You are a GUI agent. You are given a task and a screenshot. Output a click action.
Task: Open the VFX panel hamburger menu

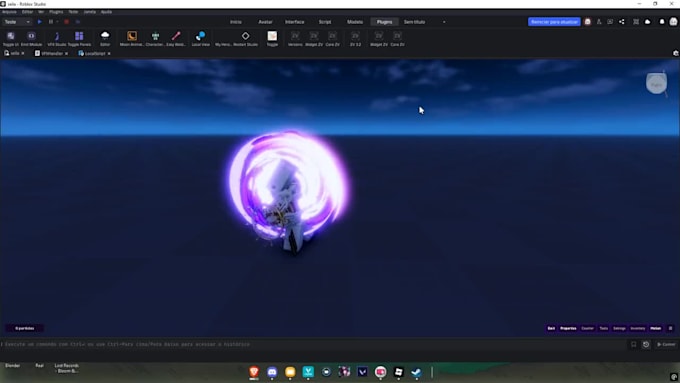(x=670, y=328)
